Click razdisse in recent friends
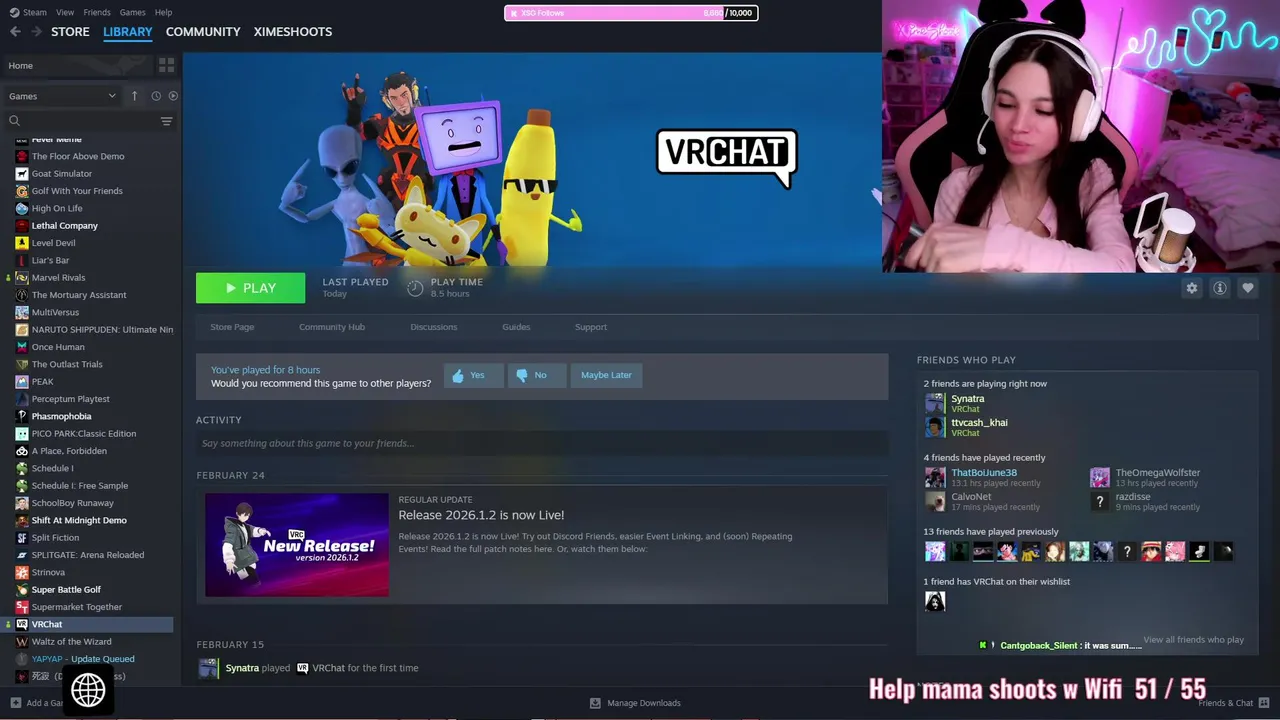Screen dimensions: 1280x720 coord(1133,497)
